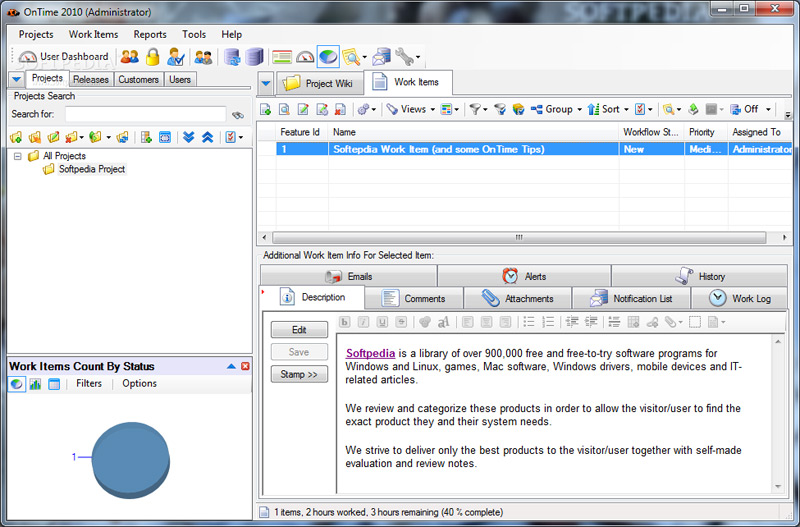
Task: Click the mail server icon in toolbar
Action: click(x=381, y=57)
